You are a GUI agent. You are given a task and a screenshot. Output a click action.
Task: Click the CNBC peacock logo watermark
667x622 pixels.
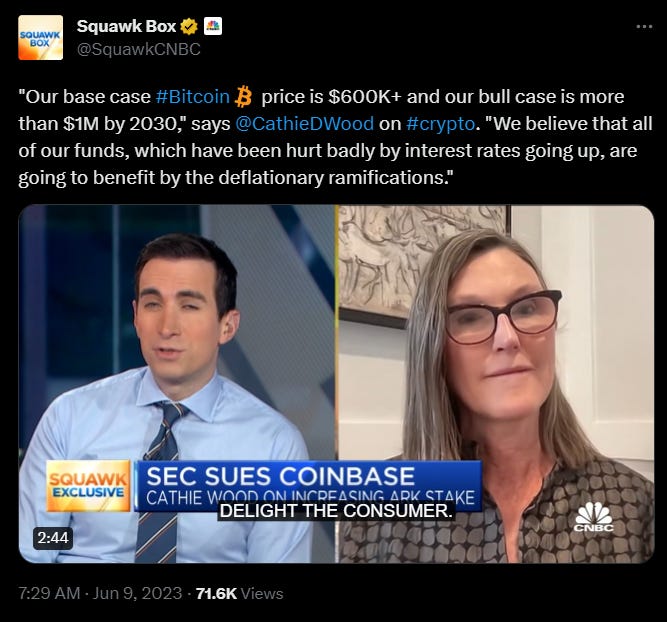[x=594, y=516]
